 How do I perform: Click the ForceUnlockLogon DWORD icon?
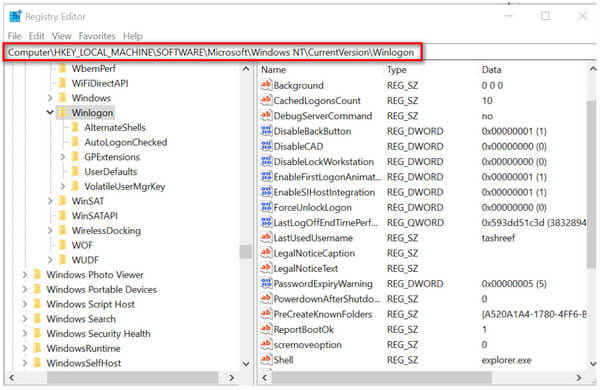266,207
